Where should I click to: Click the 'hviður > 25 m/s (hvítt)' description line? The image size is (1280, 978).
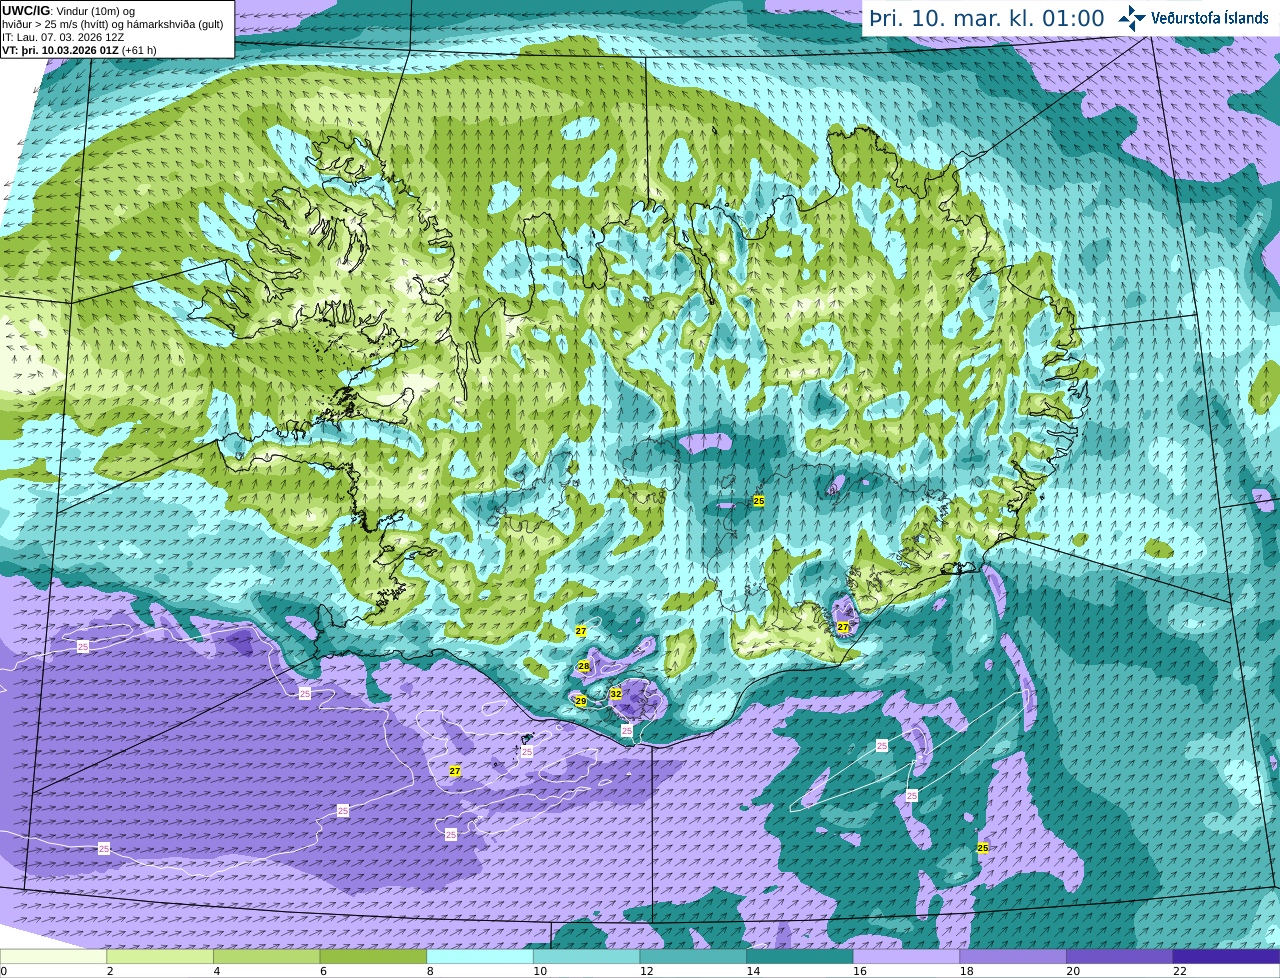tap(113, 24)
